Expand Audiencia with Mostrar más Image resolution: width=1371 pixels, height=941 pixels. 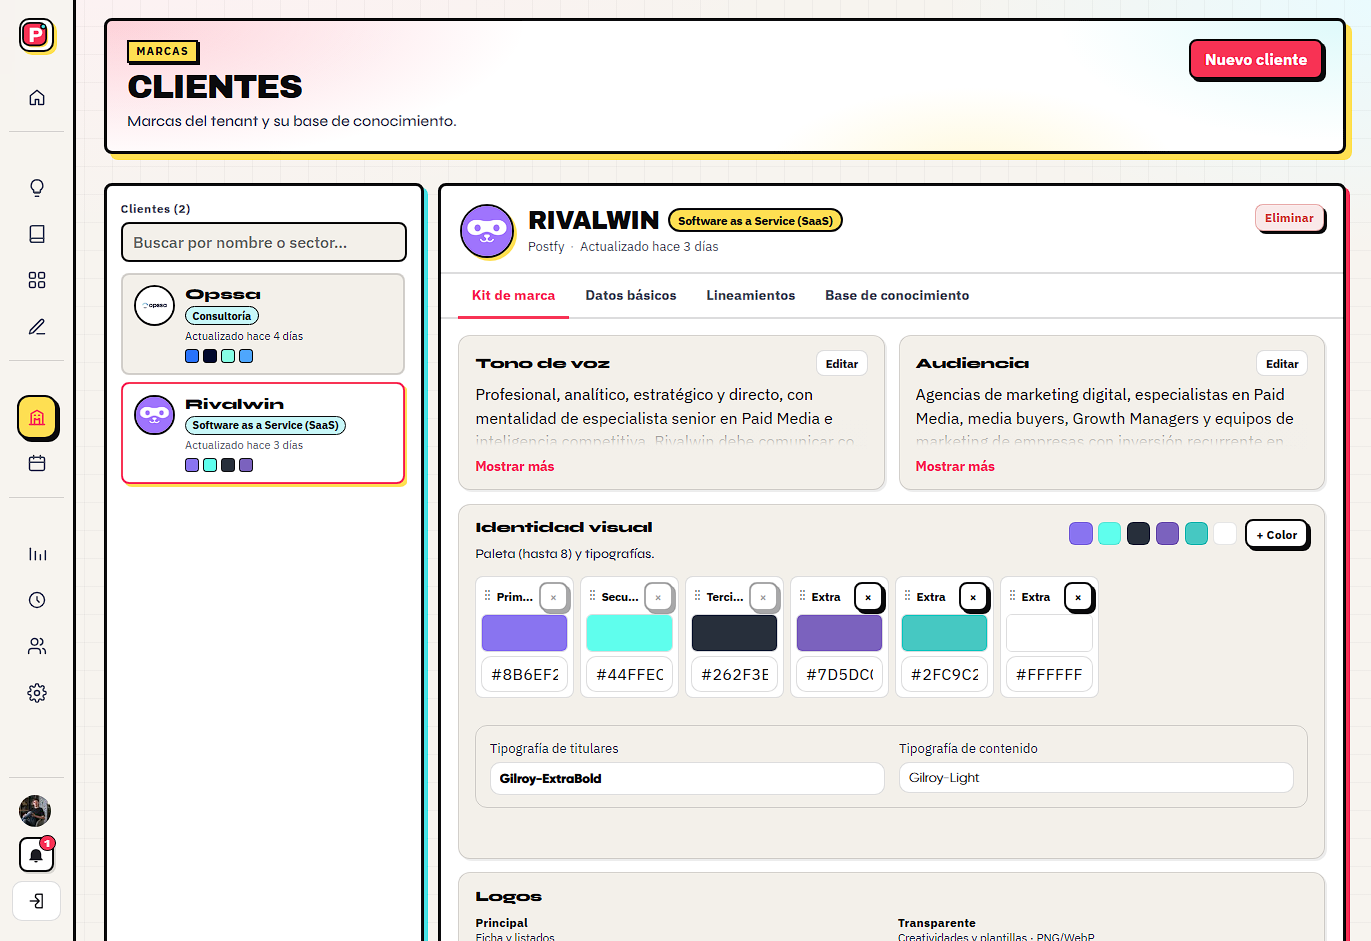[955, 466]
